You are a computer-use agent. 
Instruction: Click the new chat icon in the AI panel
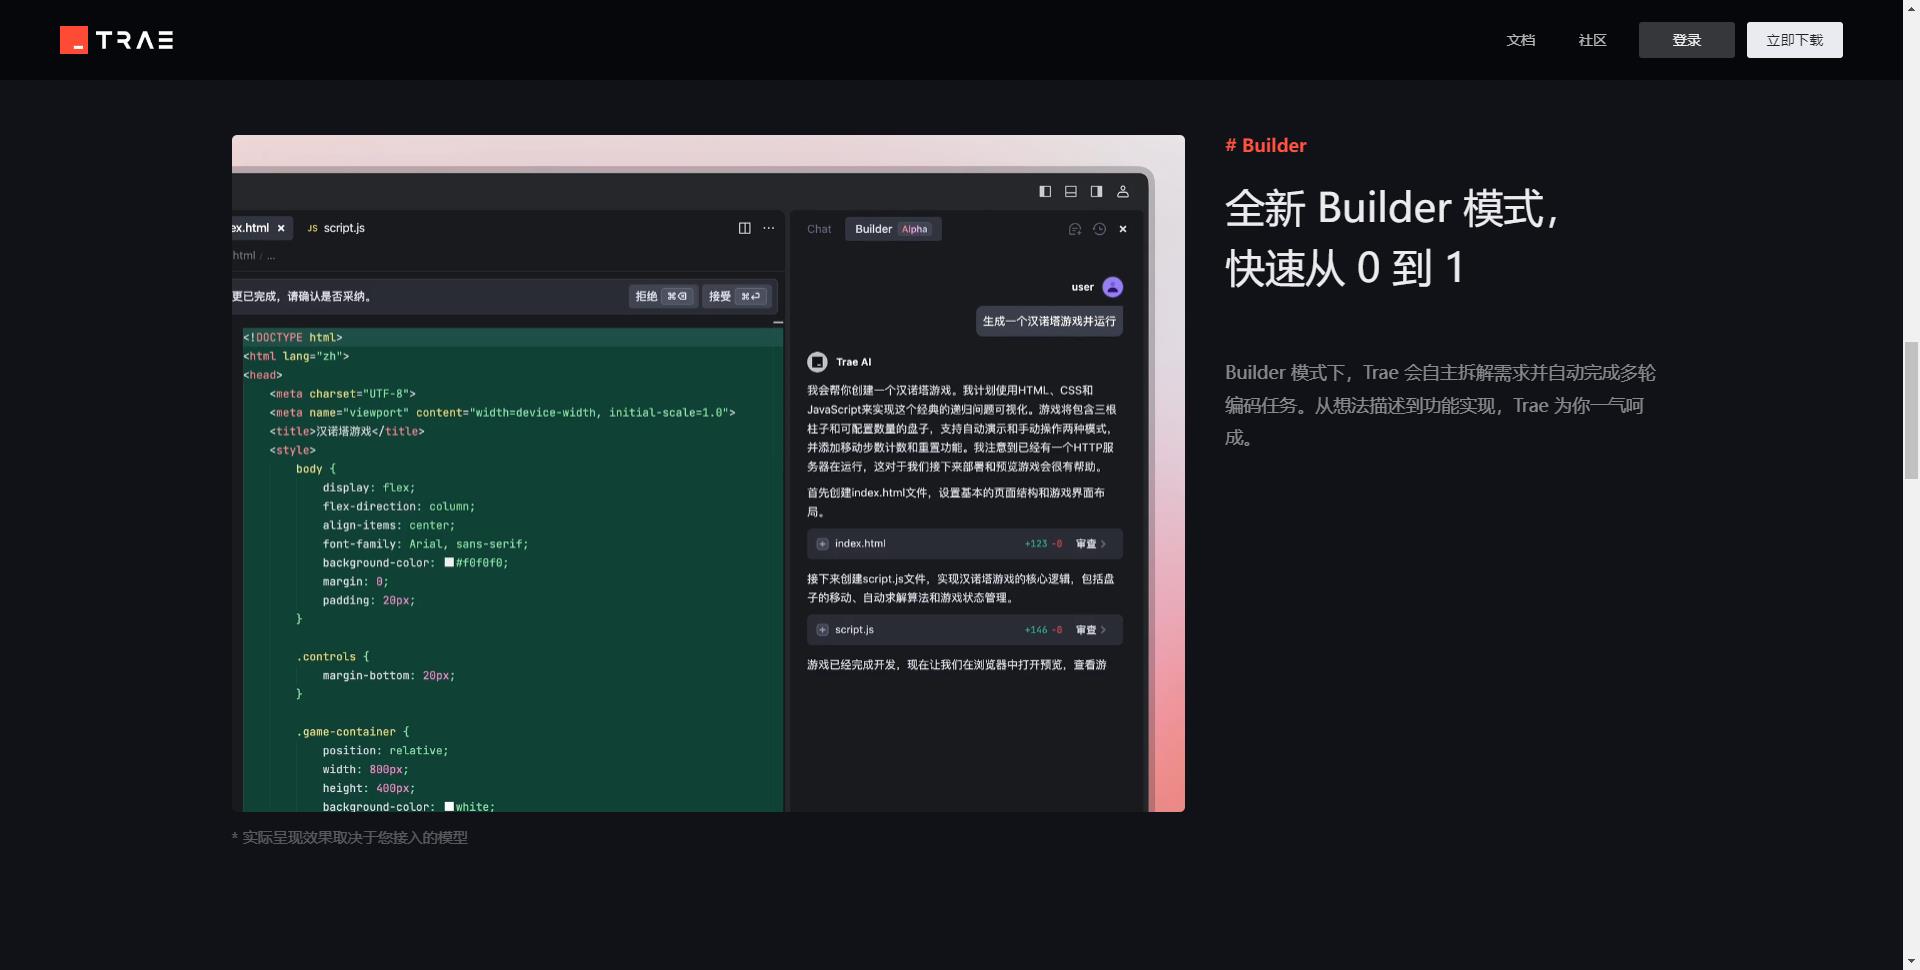pos(1075,229)
